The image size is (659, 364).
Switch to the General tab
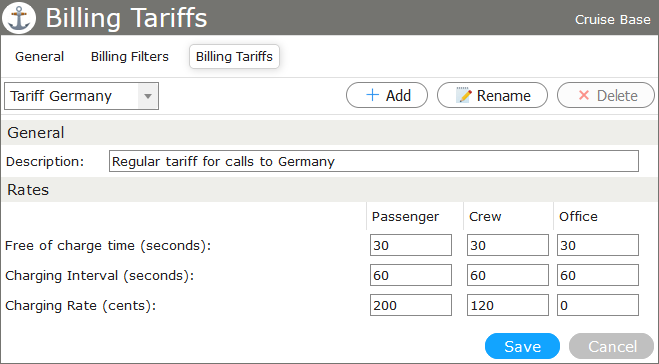[x=40, y=56]
